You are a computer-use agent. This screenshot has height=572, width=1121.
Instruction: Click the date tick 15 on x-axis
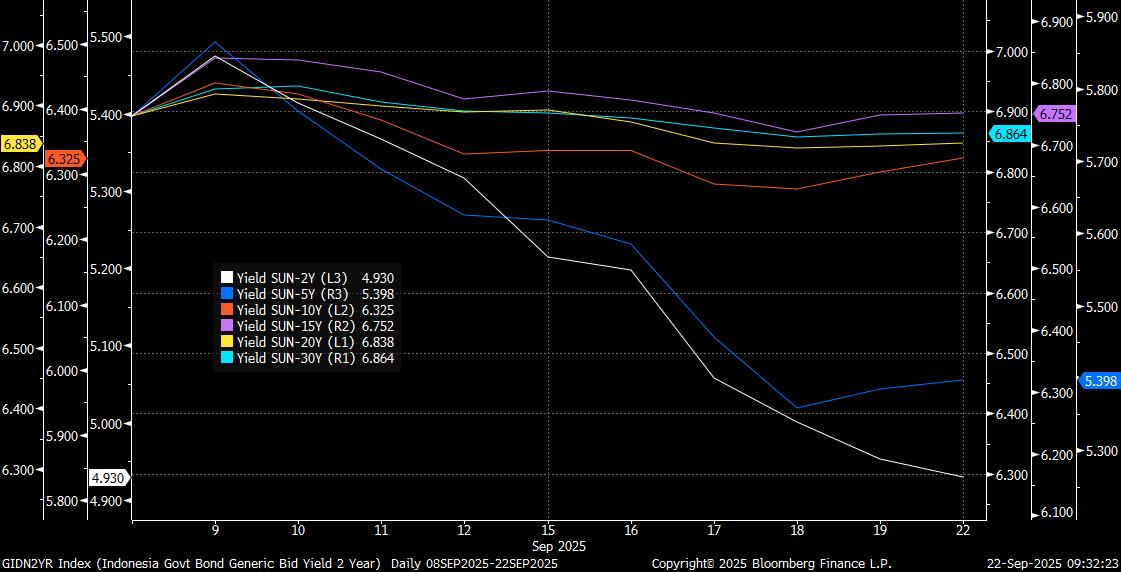click(547, 531)
